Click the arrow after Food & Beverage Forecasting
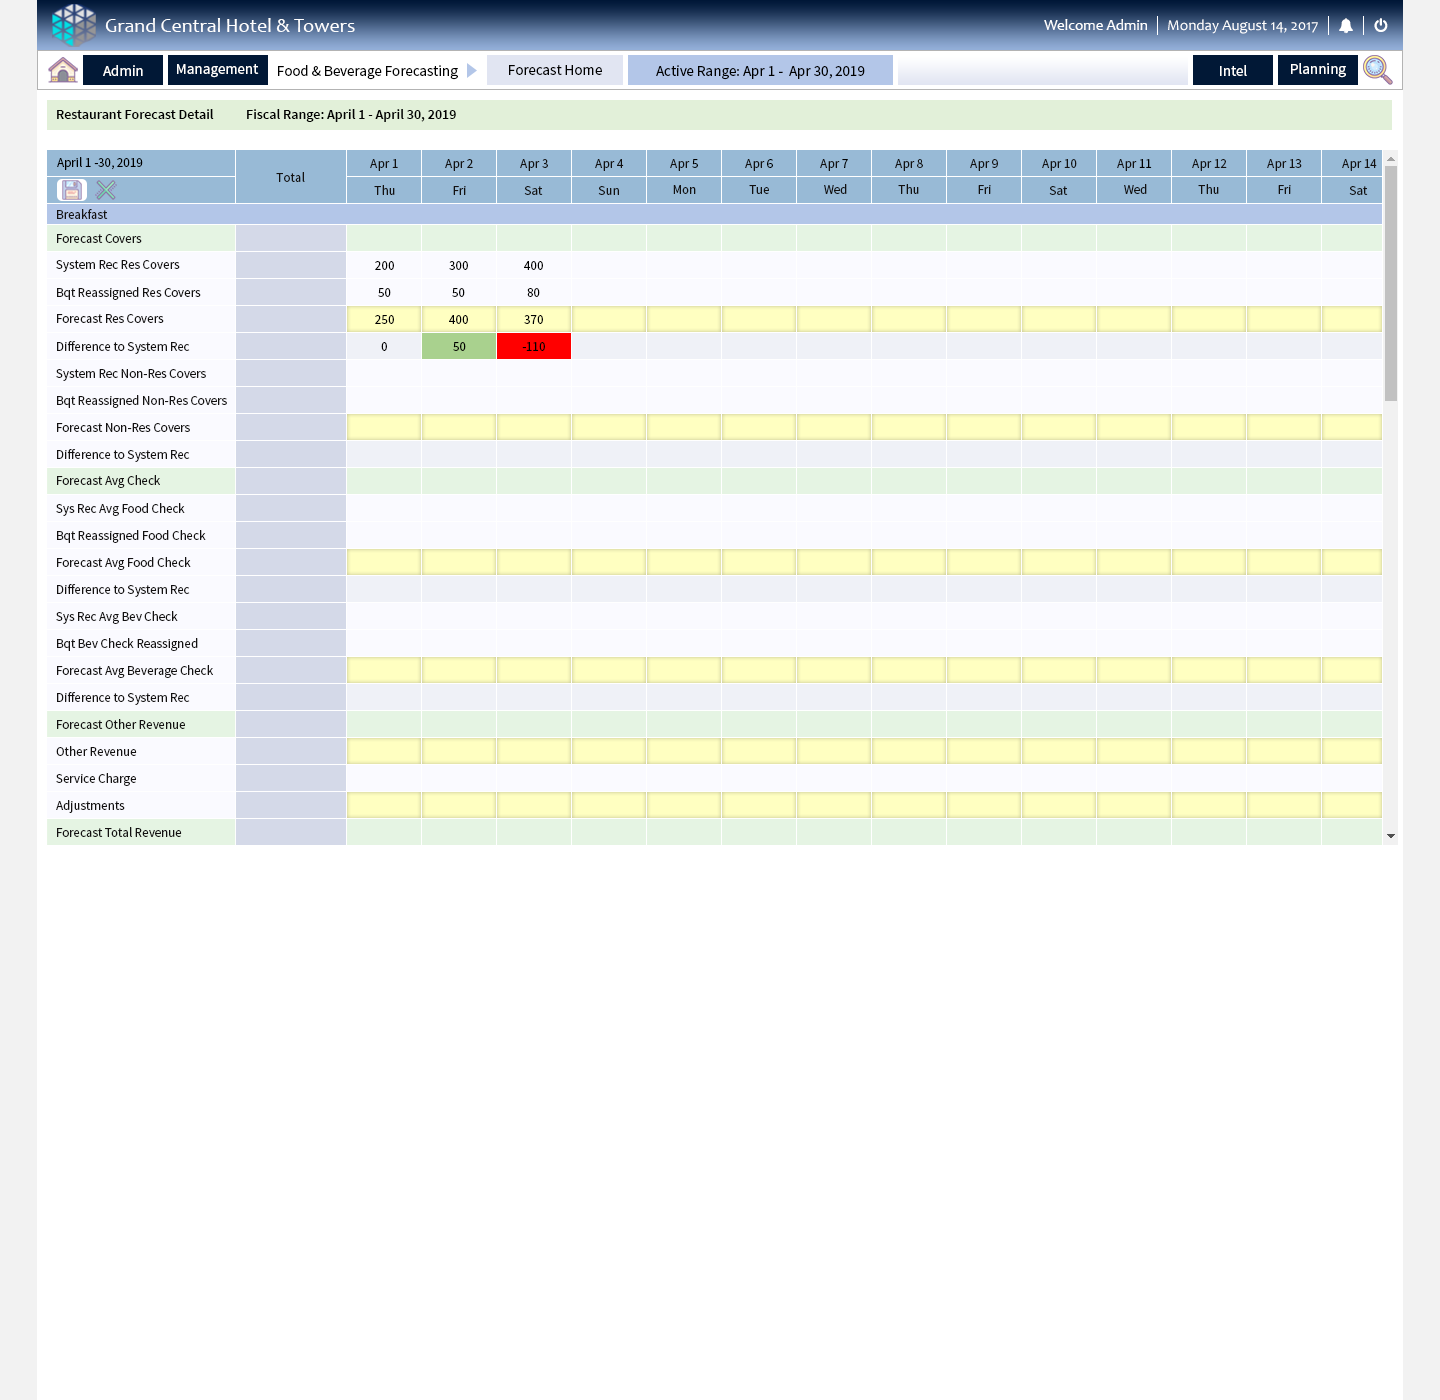Image resolution: width=1440 pixels, height=1400 pixels. click(x=472, y=71)
